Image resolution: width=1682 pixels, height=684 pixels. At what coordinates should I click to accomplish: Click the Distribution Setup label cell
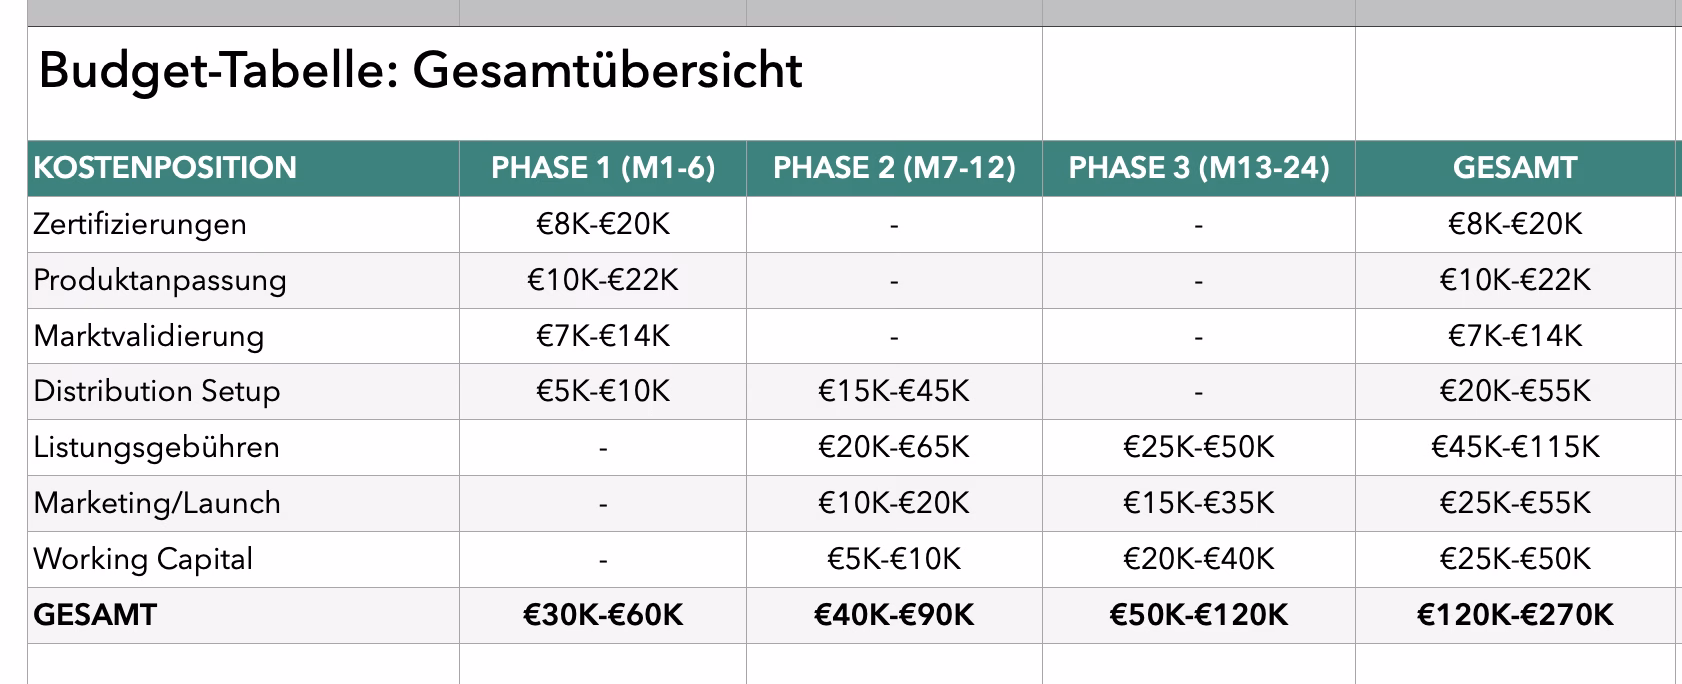click(157, 391)
